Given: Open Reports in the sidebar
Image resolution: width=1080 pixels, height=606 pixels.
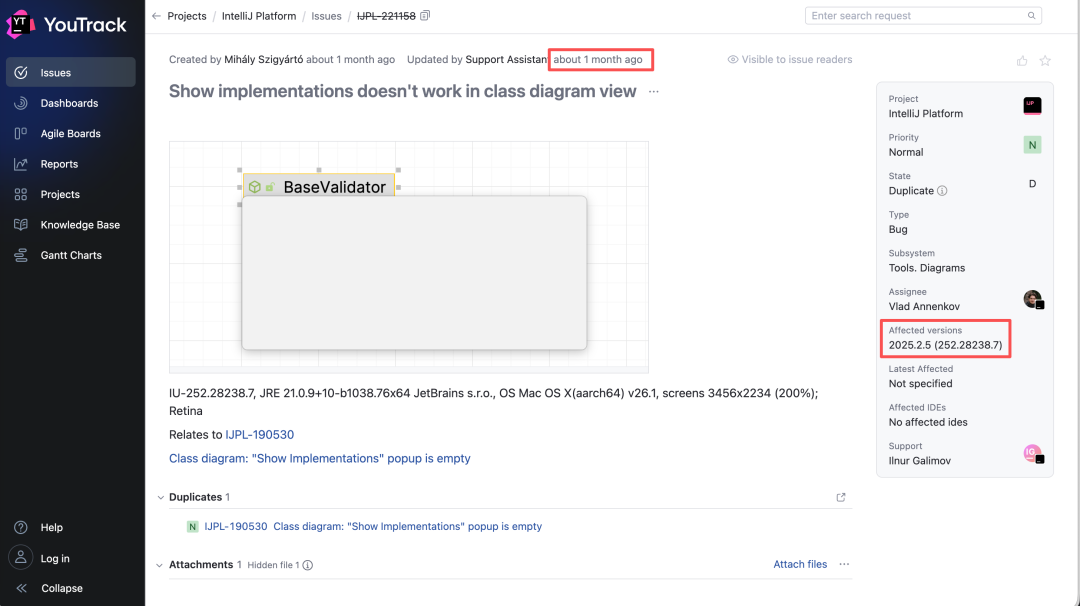Looking at the screenshot, I should point(71,164).
